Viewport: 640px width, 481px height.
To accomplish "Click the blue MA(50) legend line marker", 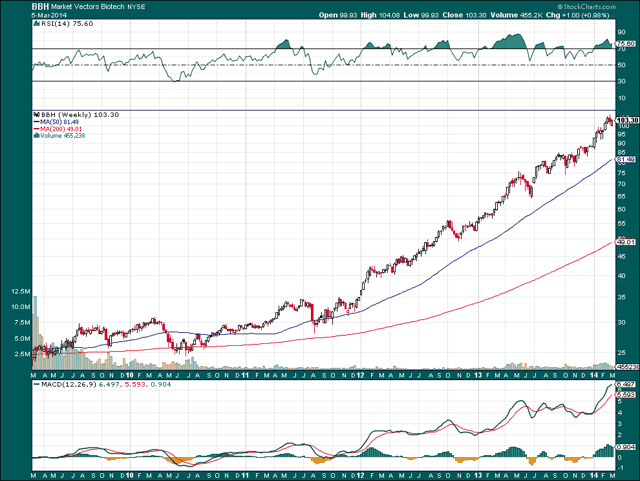I will (37, 122).
